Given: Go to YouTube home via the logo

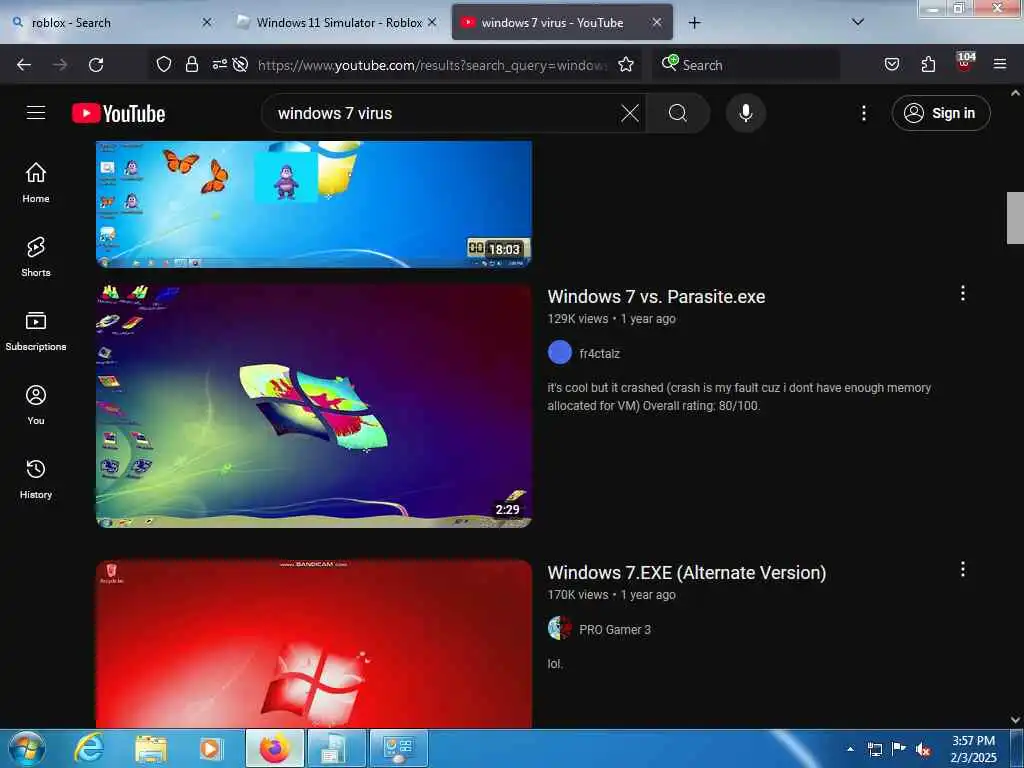Looking at the screenshot, I should tap(119, 114).
